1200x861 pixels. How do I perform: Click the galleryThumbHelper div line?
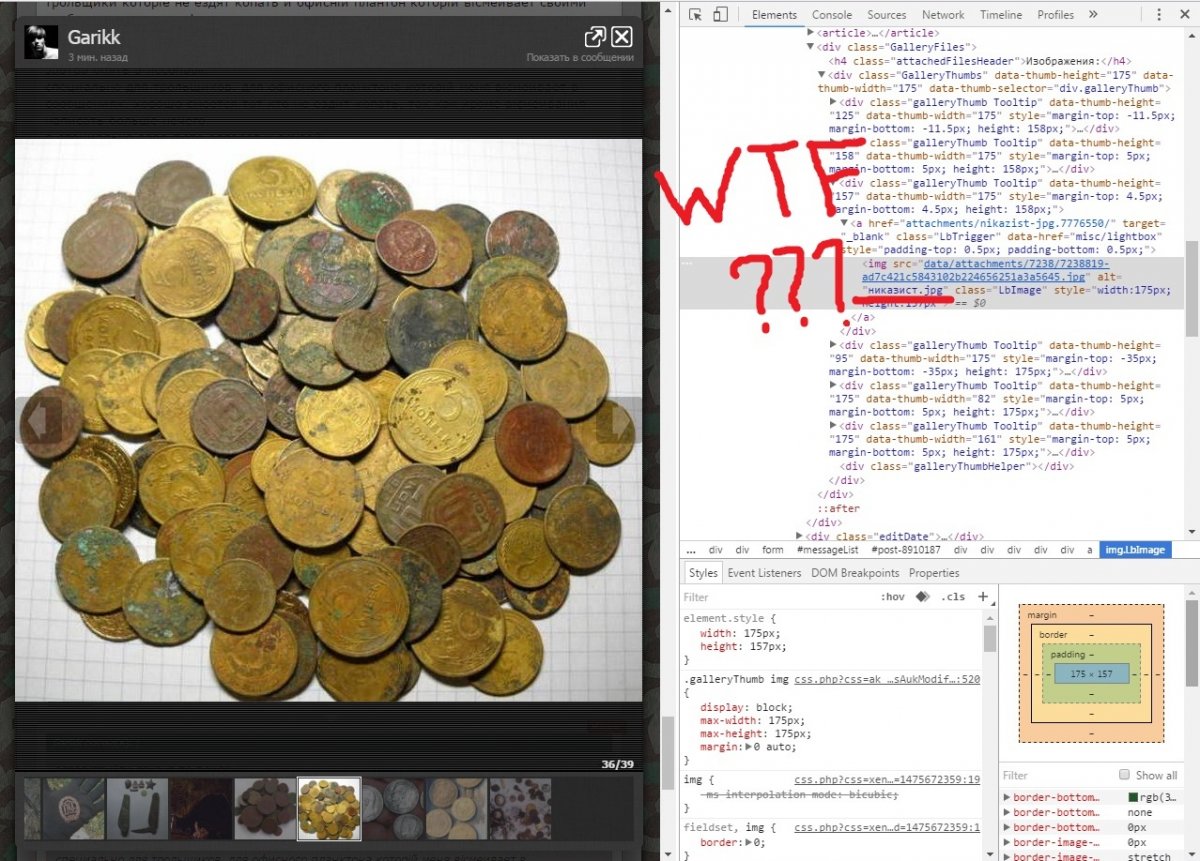point(958,466)
